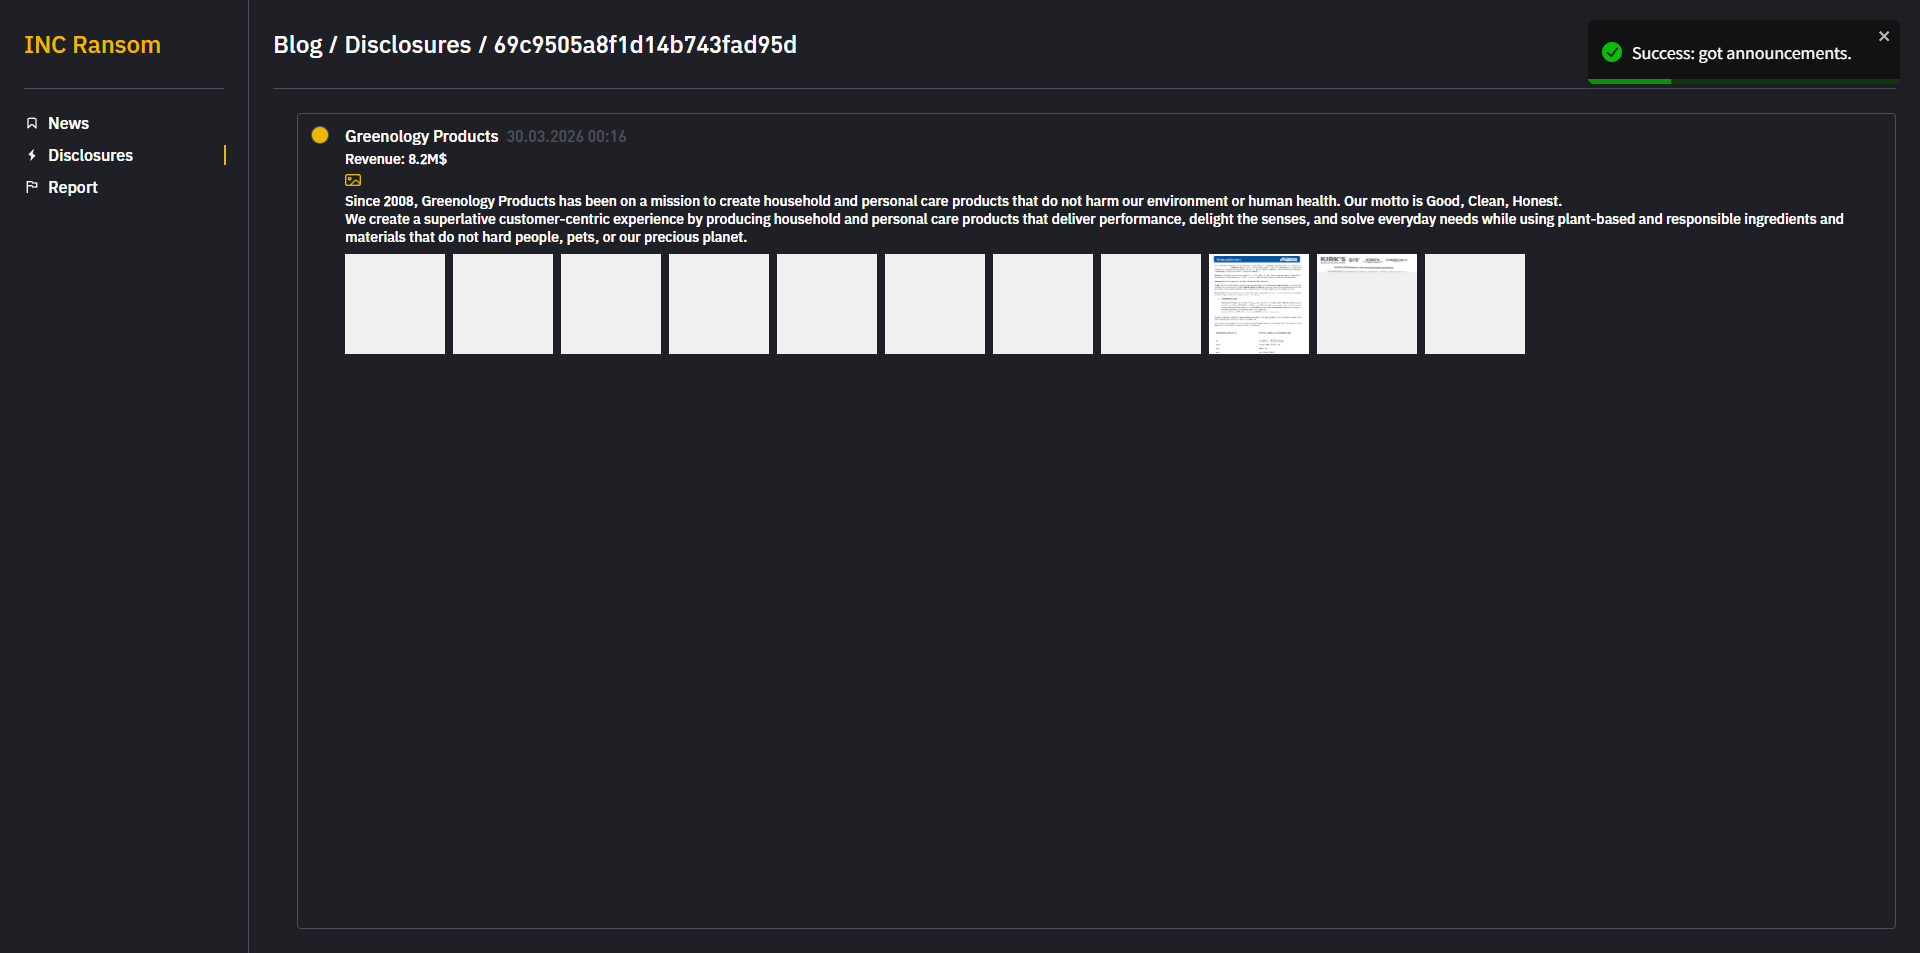Click the post timestamp 30.03.2026 00:16
1920x953 pixels.
click(x=566, y=137)
